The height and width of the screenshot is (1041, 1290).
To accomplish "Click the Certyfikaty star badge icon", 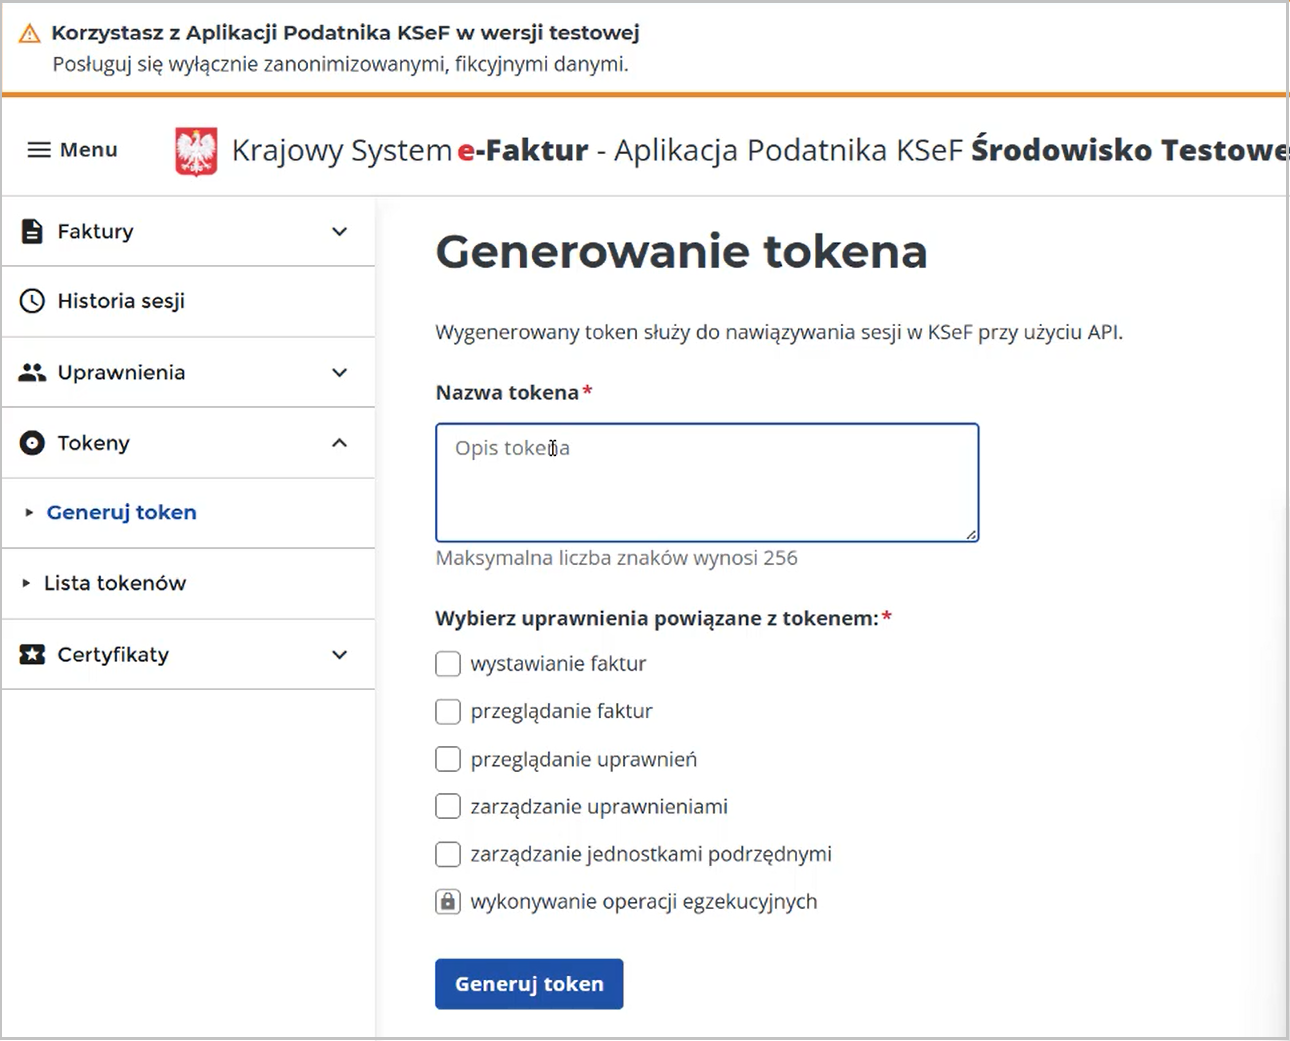I will point(32,655).
